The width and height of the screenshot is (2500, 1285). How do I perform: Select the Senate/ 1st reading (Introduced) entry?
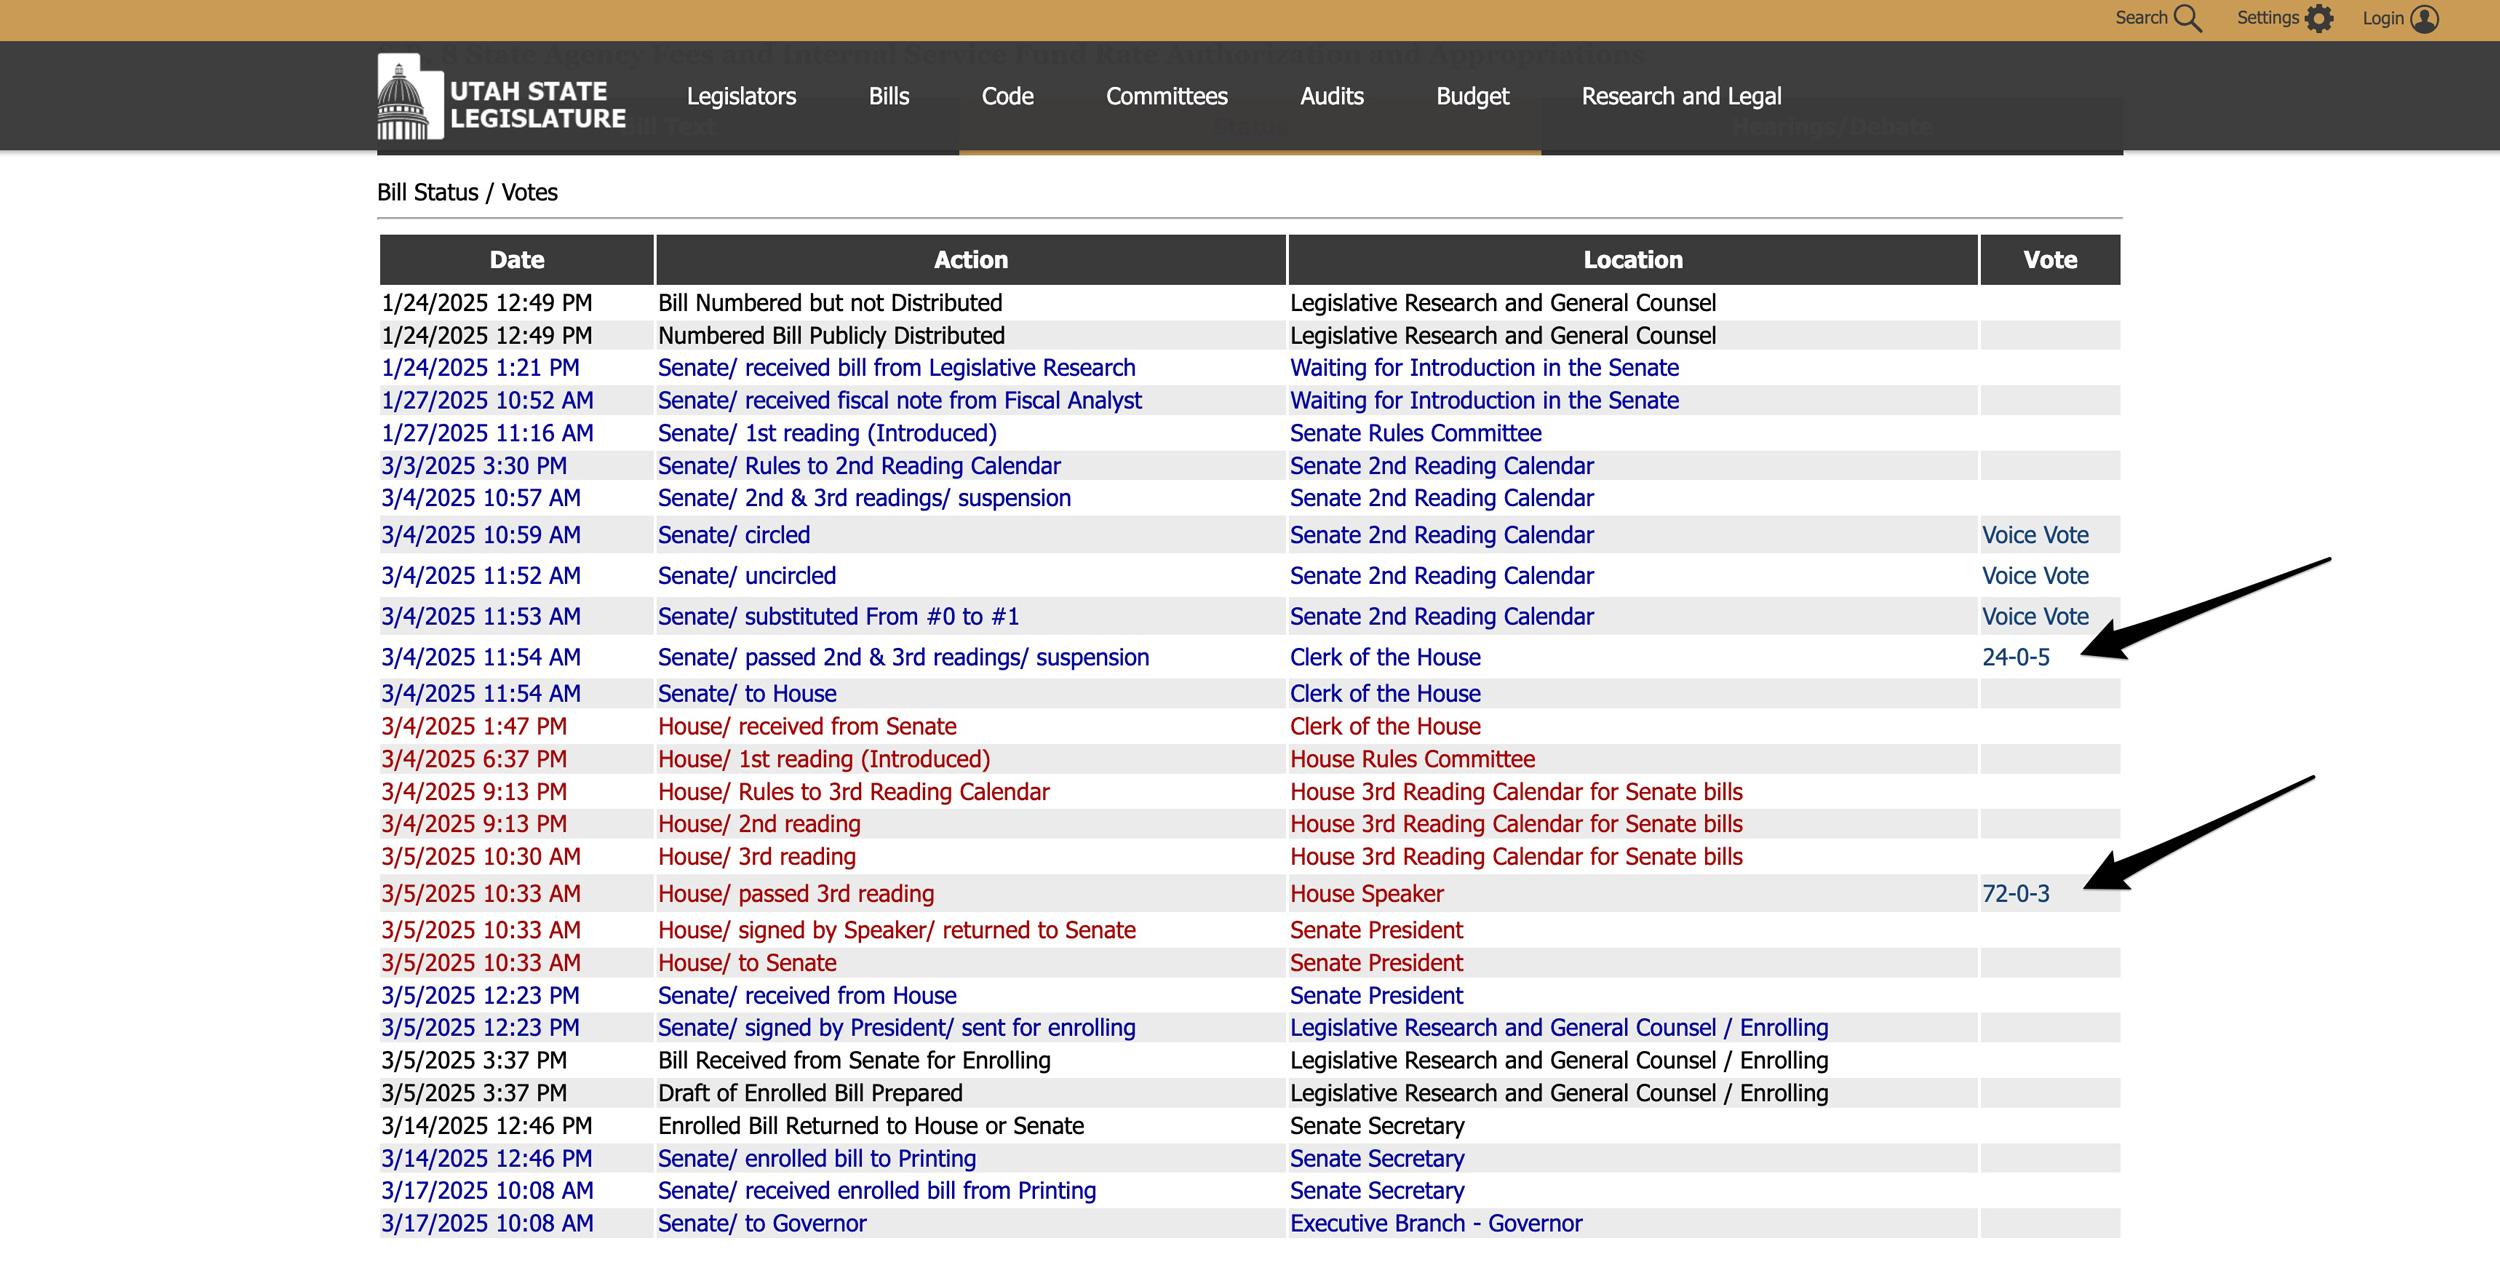tap(827, 433)
